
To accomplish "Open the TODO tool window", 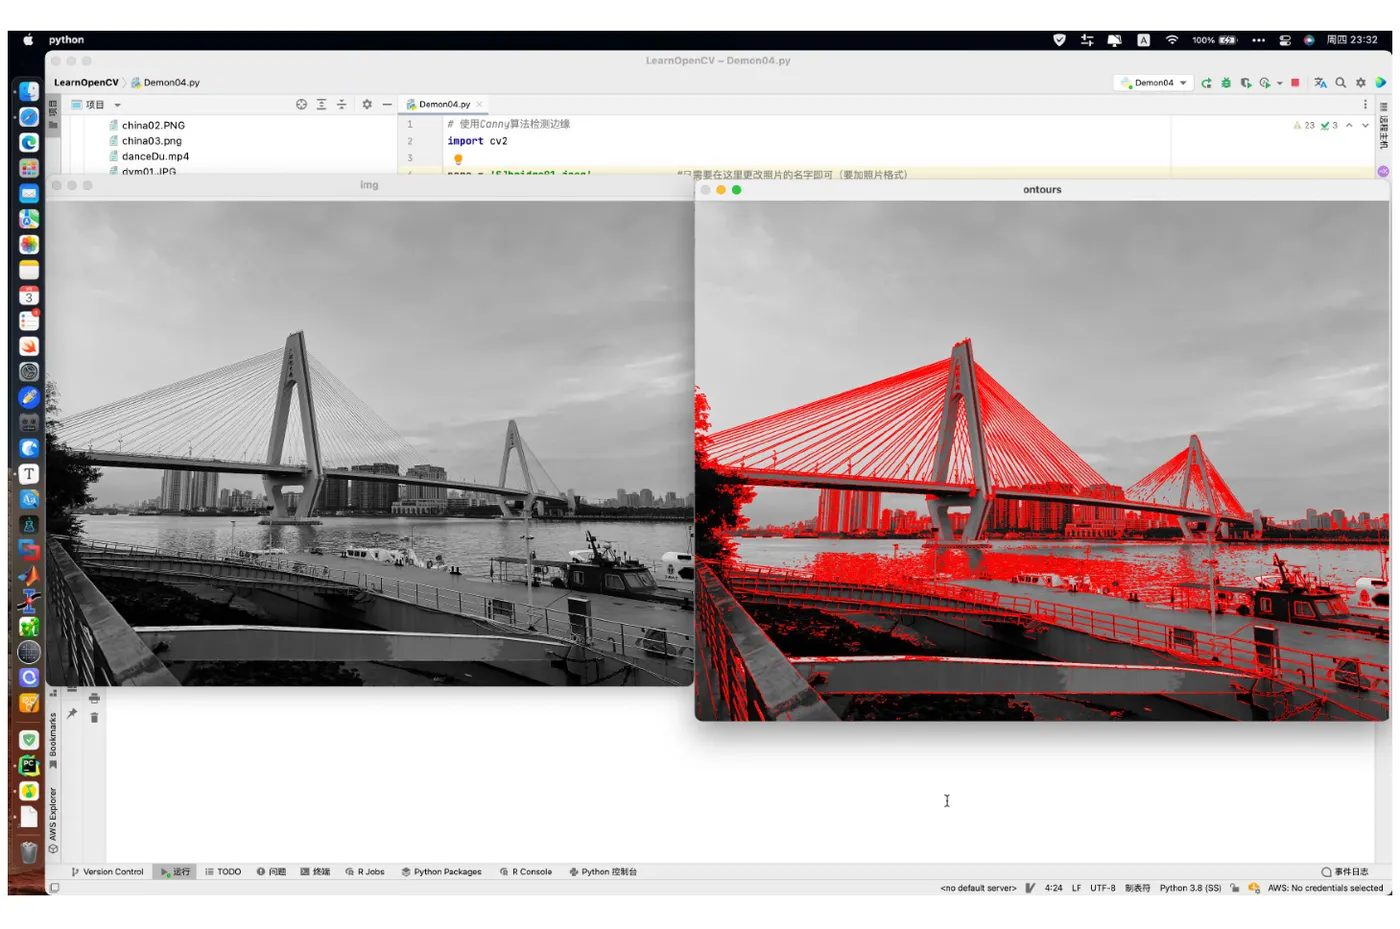I will (x=223, y=872).
